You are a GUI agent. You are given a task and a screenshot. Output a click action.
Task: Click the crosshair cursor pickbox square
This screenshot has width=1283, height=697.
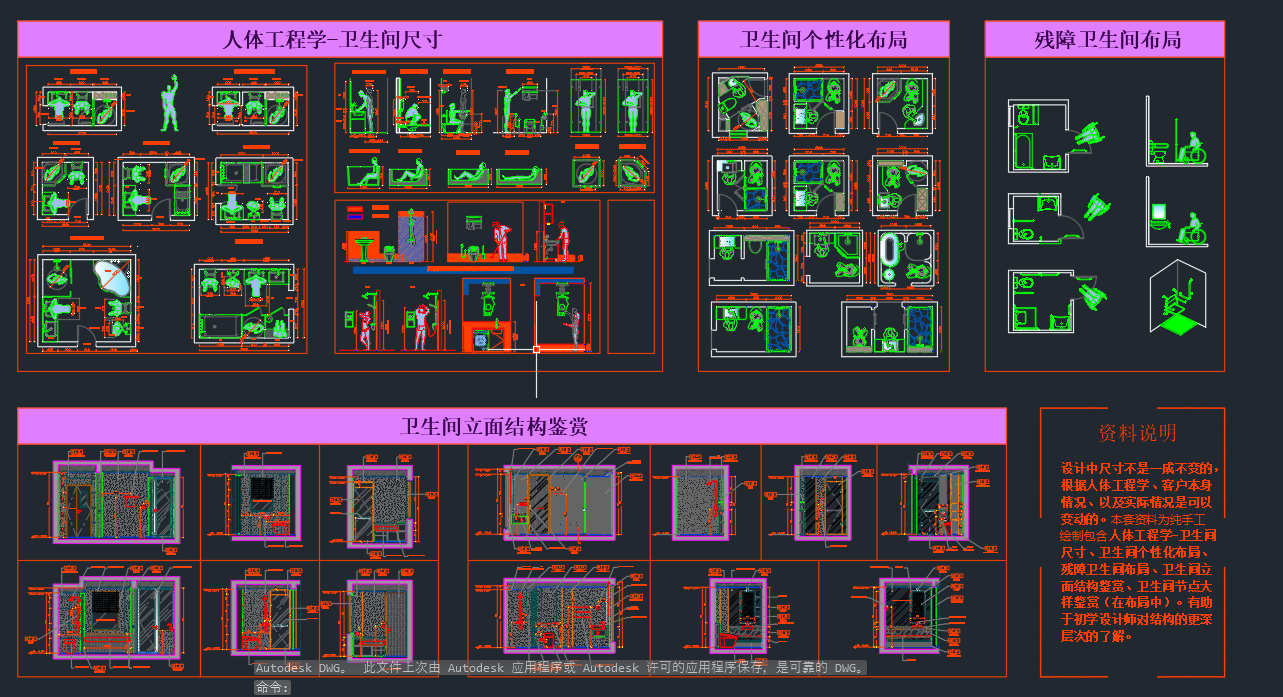(x=537, y=350)
